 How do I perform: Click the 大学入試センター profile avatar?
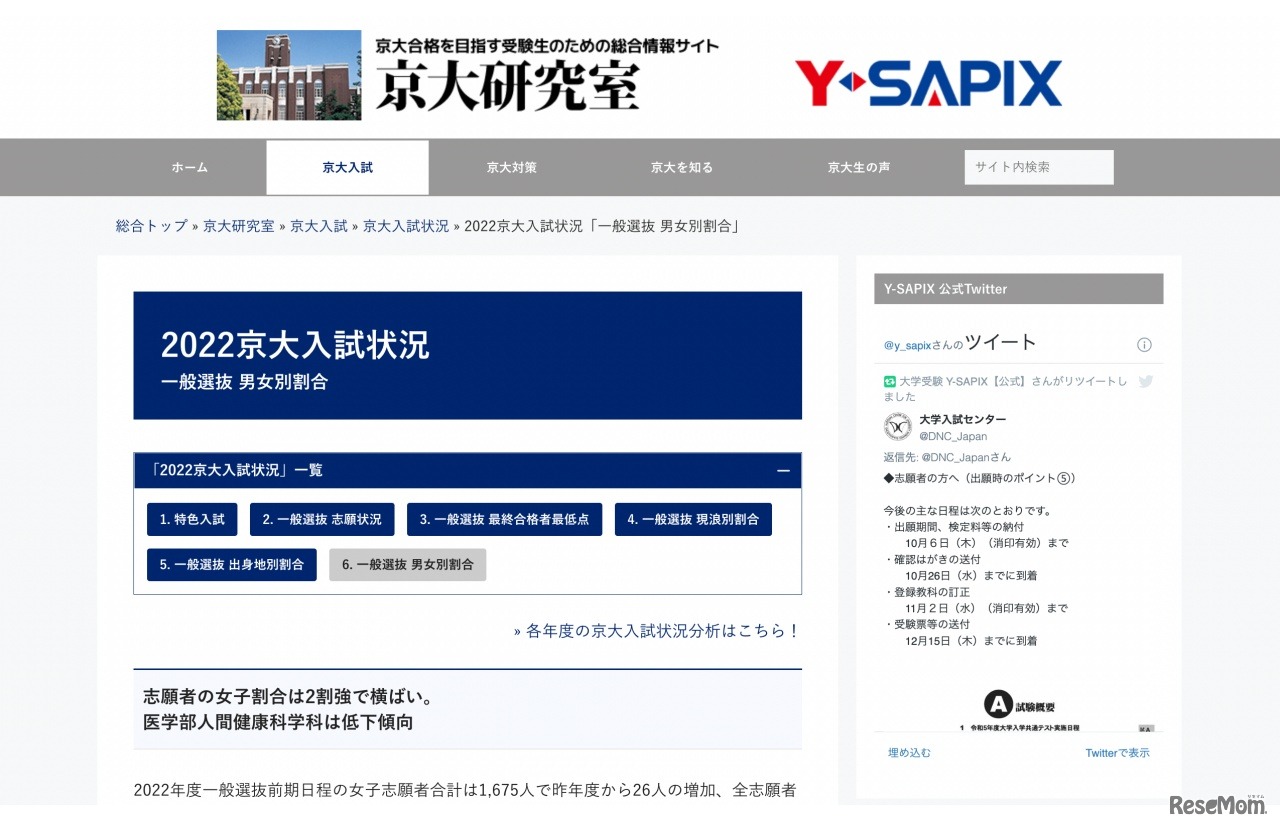[x=897, y=427]
